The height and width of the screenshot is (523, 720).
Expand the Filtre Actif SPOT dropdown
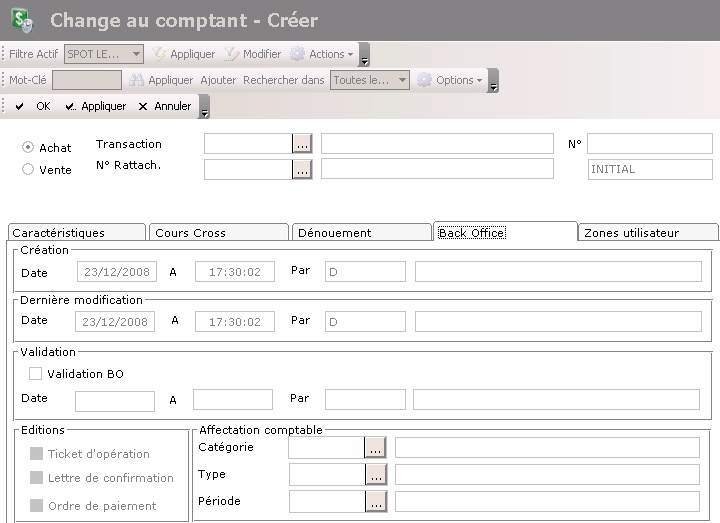[137, 54]
